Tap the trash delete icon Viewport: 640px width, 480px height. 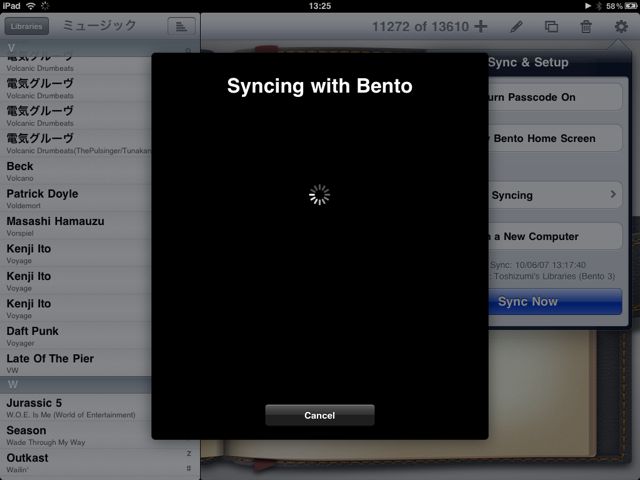[586, 27]
